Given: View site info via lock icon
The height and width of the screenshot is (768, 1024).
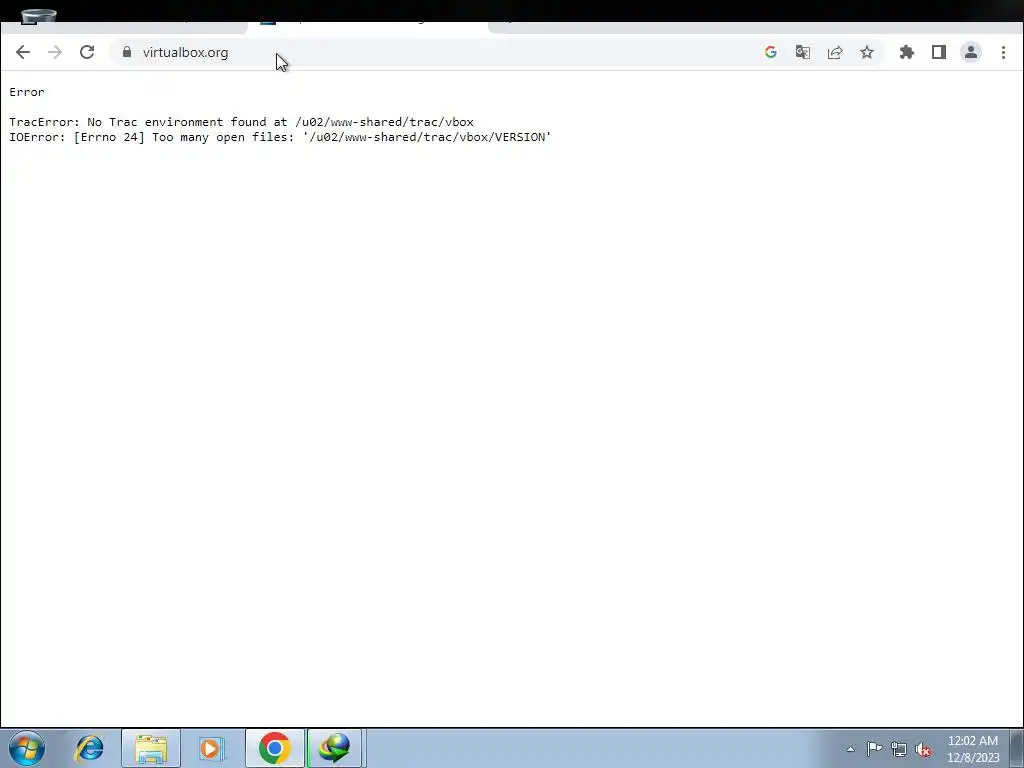Looking at the screenshot, I should coord(127,52).
